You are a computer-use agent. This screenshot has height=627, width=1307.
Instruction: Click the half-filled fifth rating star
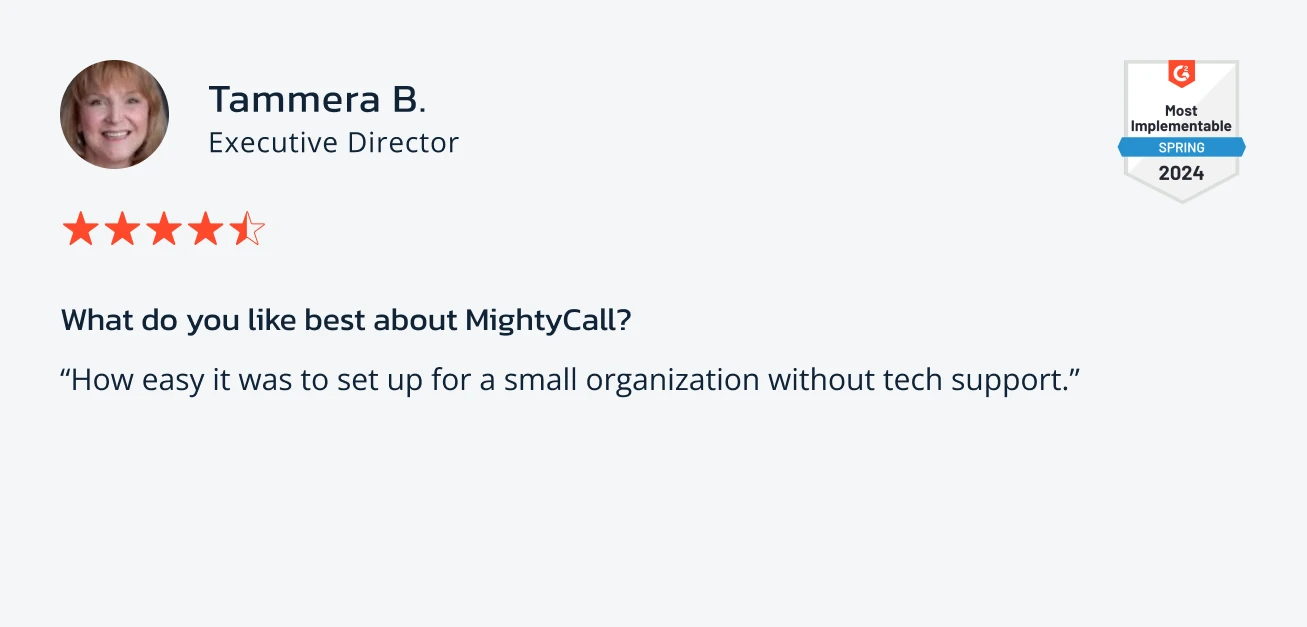pos(247,229)
